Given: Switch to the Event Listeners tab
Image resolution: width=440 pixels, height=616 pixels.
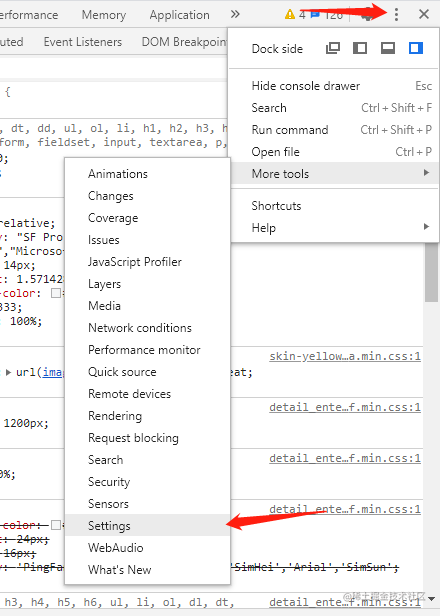Looking at the screenshot, I should pyautogui.click(x=83, y=42).
